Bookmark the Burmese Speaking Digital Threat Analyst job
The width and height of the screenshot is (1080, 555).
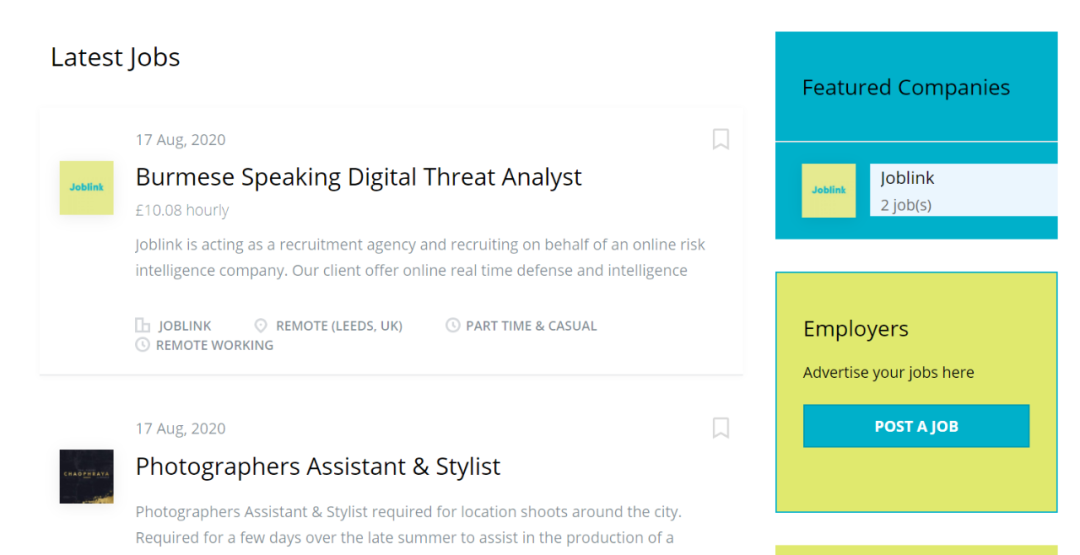pyautogui.click(x=720, y=139)
